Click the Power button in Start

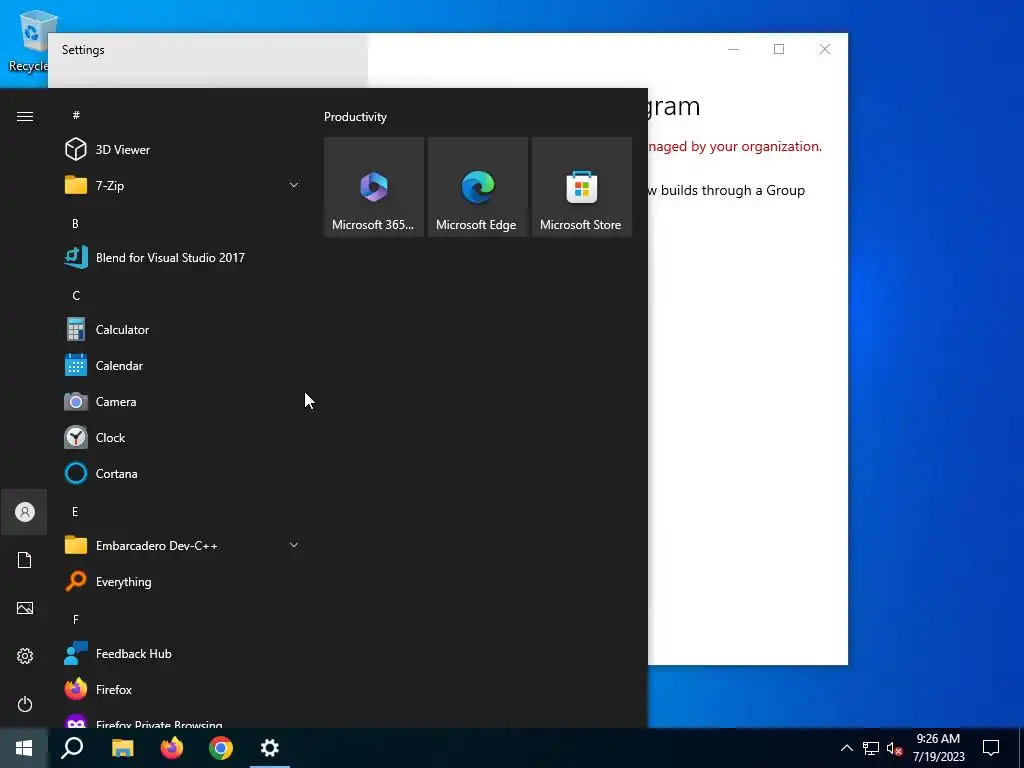(x=25, y=704)
